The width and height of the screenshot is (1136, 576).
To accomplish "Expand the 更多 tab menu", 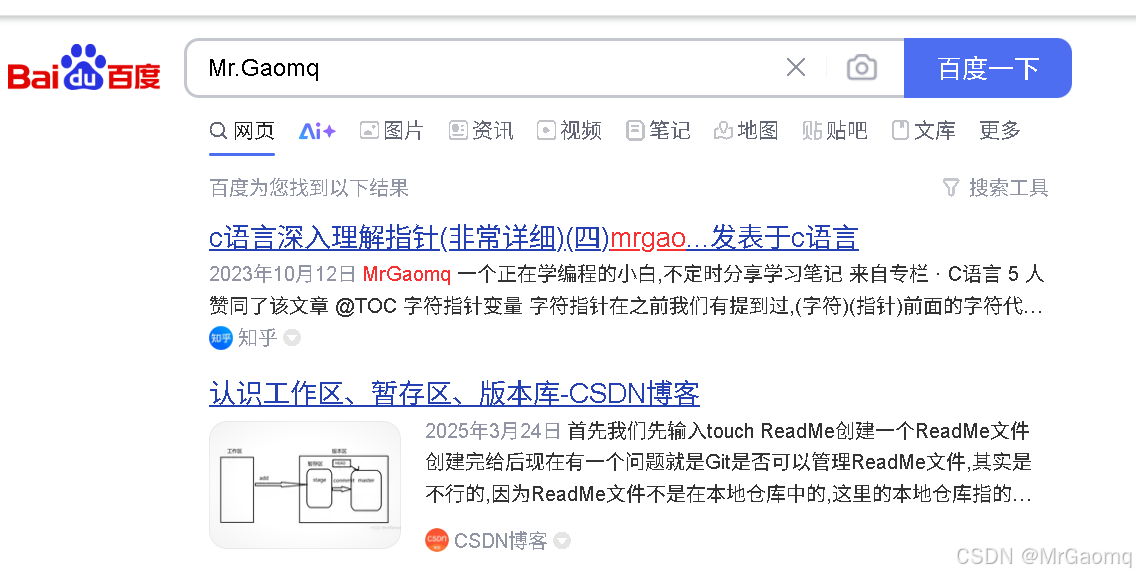I will point(1000,130).
